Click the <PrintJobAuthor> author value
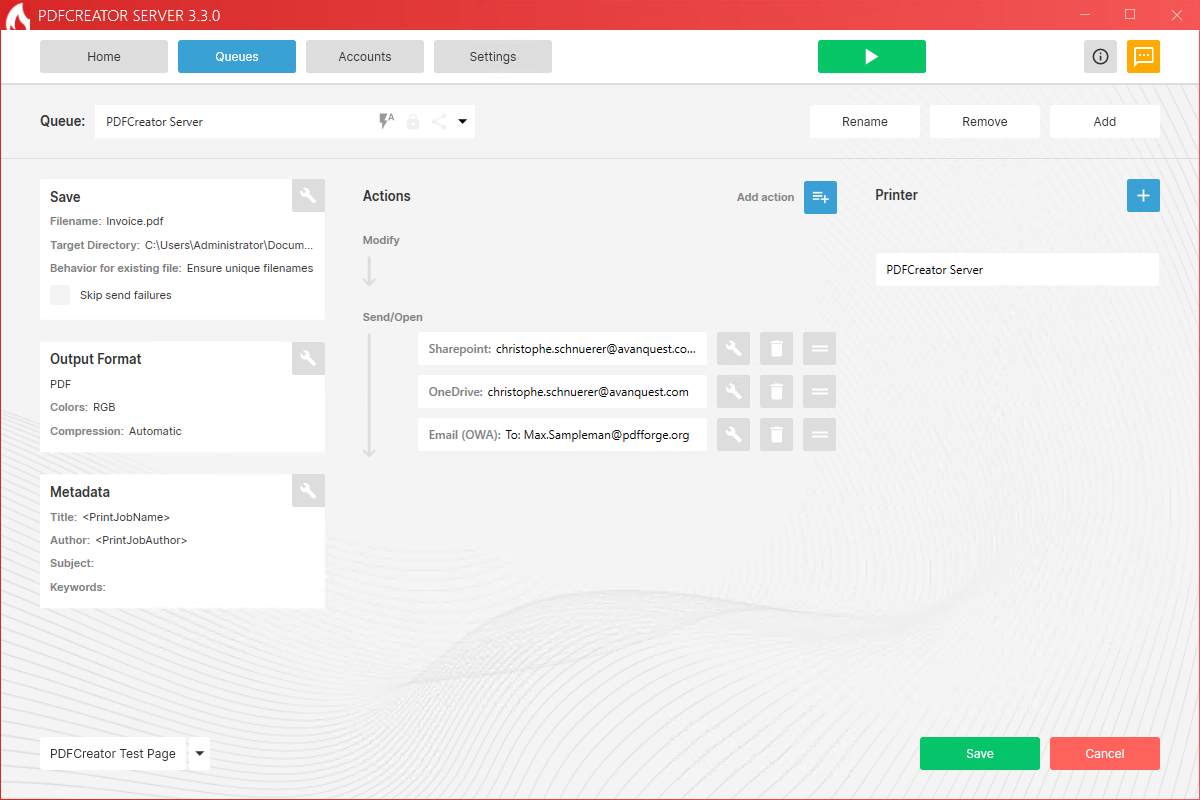The height and width of the screenshot is (800, 1200). click(x=141, y=540)
